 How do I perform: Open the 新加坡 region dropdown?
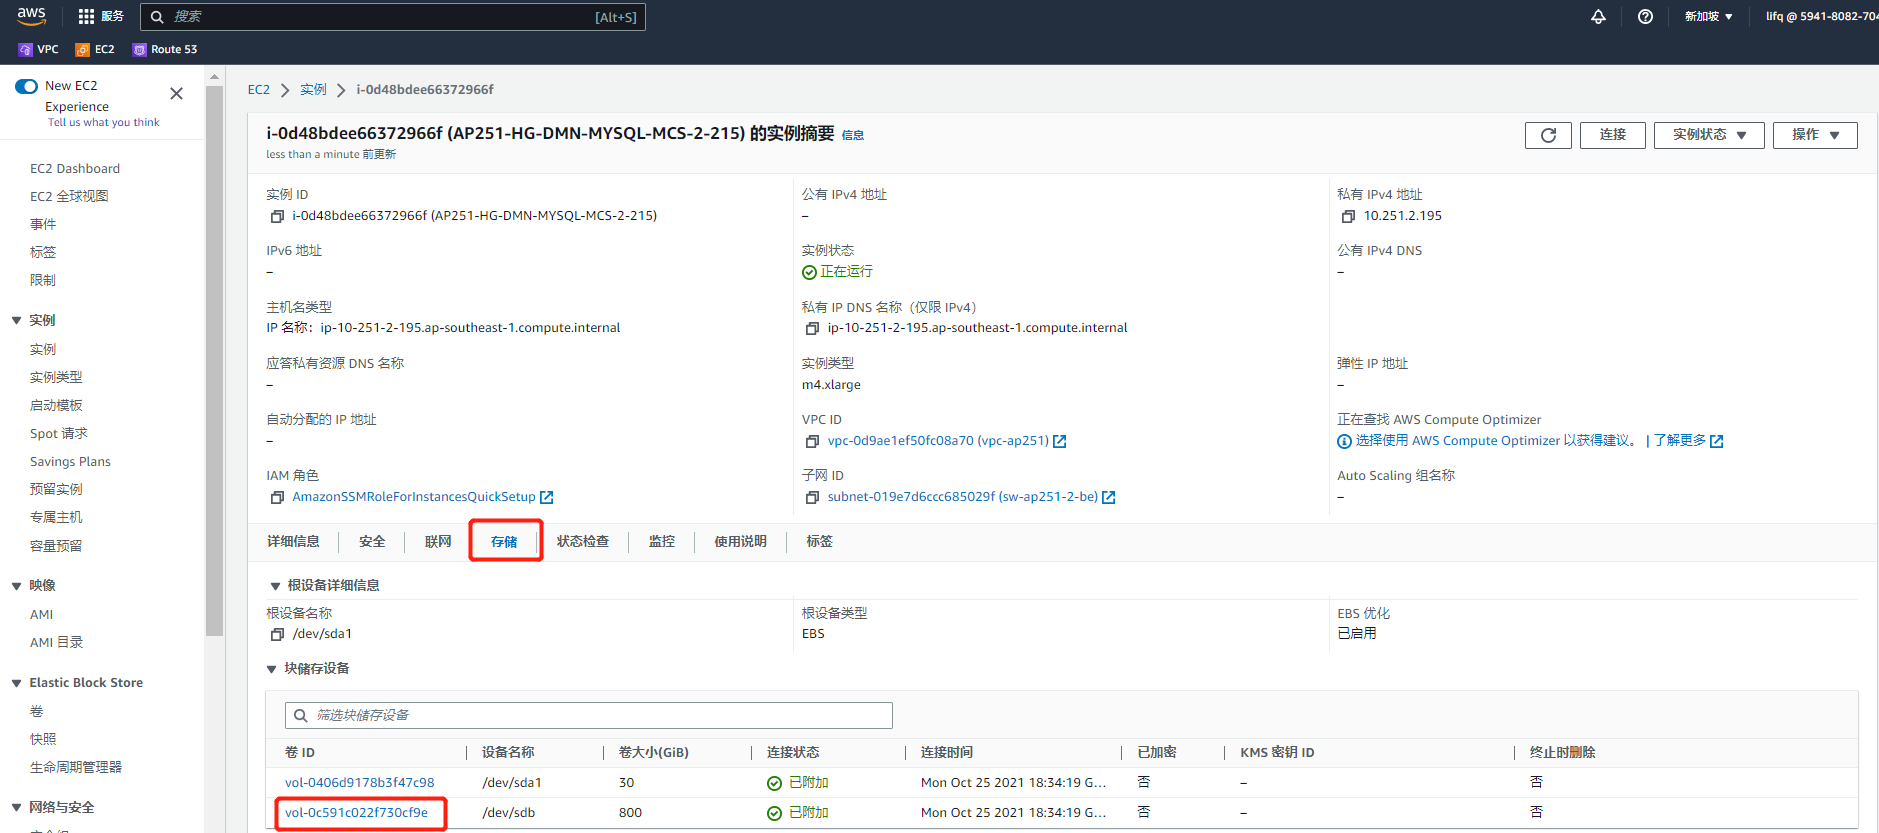click(1709, 16)
